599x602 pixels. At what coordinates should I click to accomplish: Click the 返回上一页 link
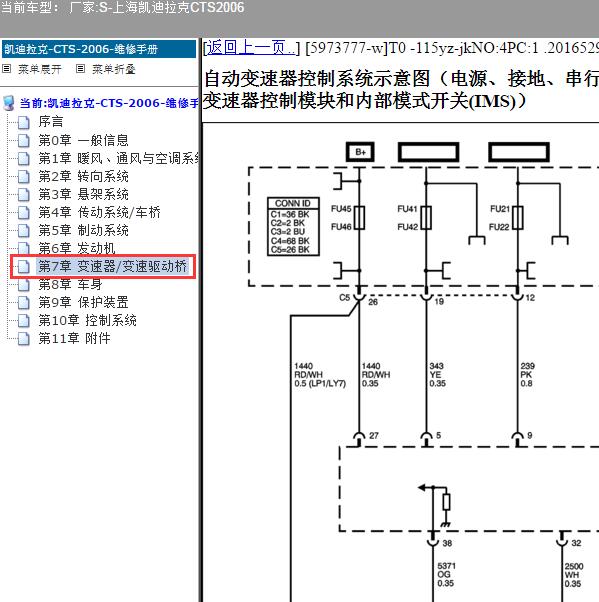coord(251,48)
